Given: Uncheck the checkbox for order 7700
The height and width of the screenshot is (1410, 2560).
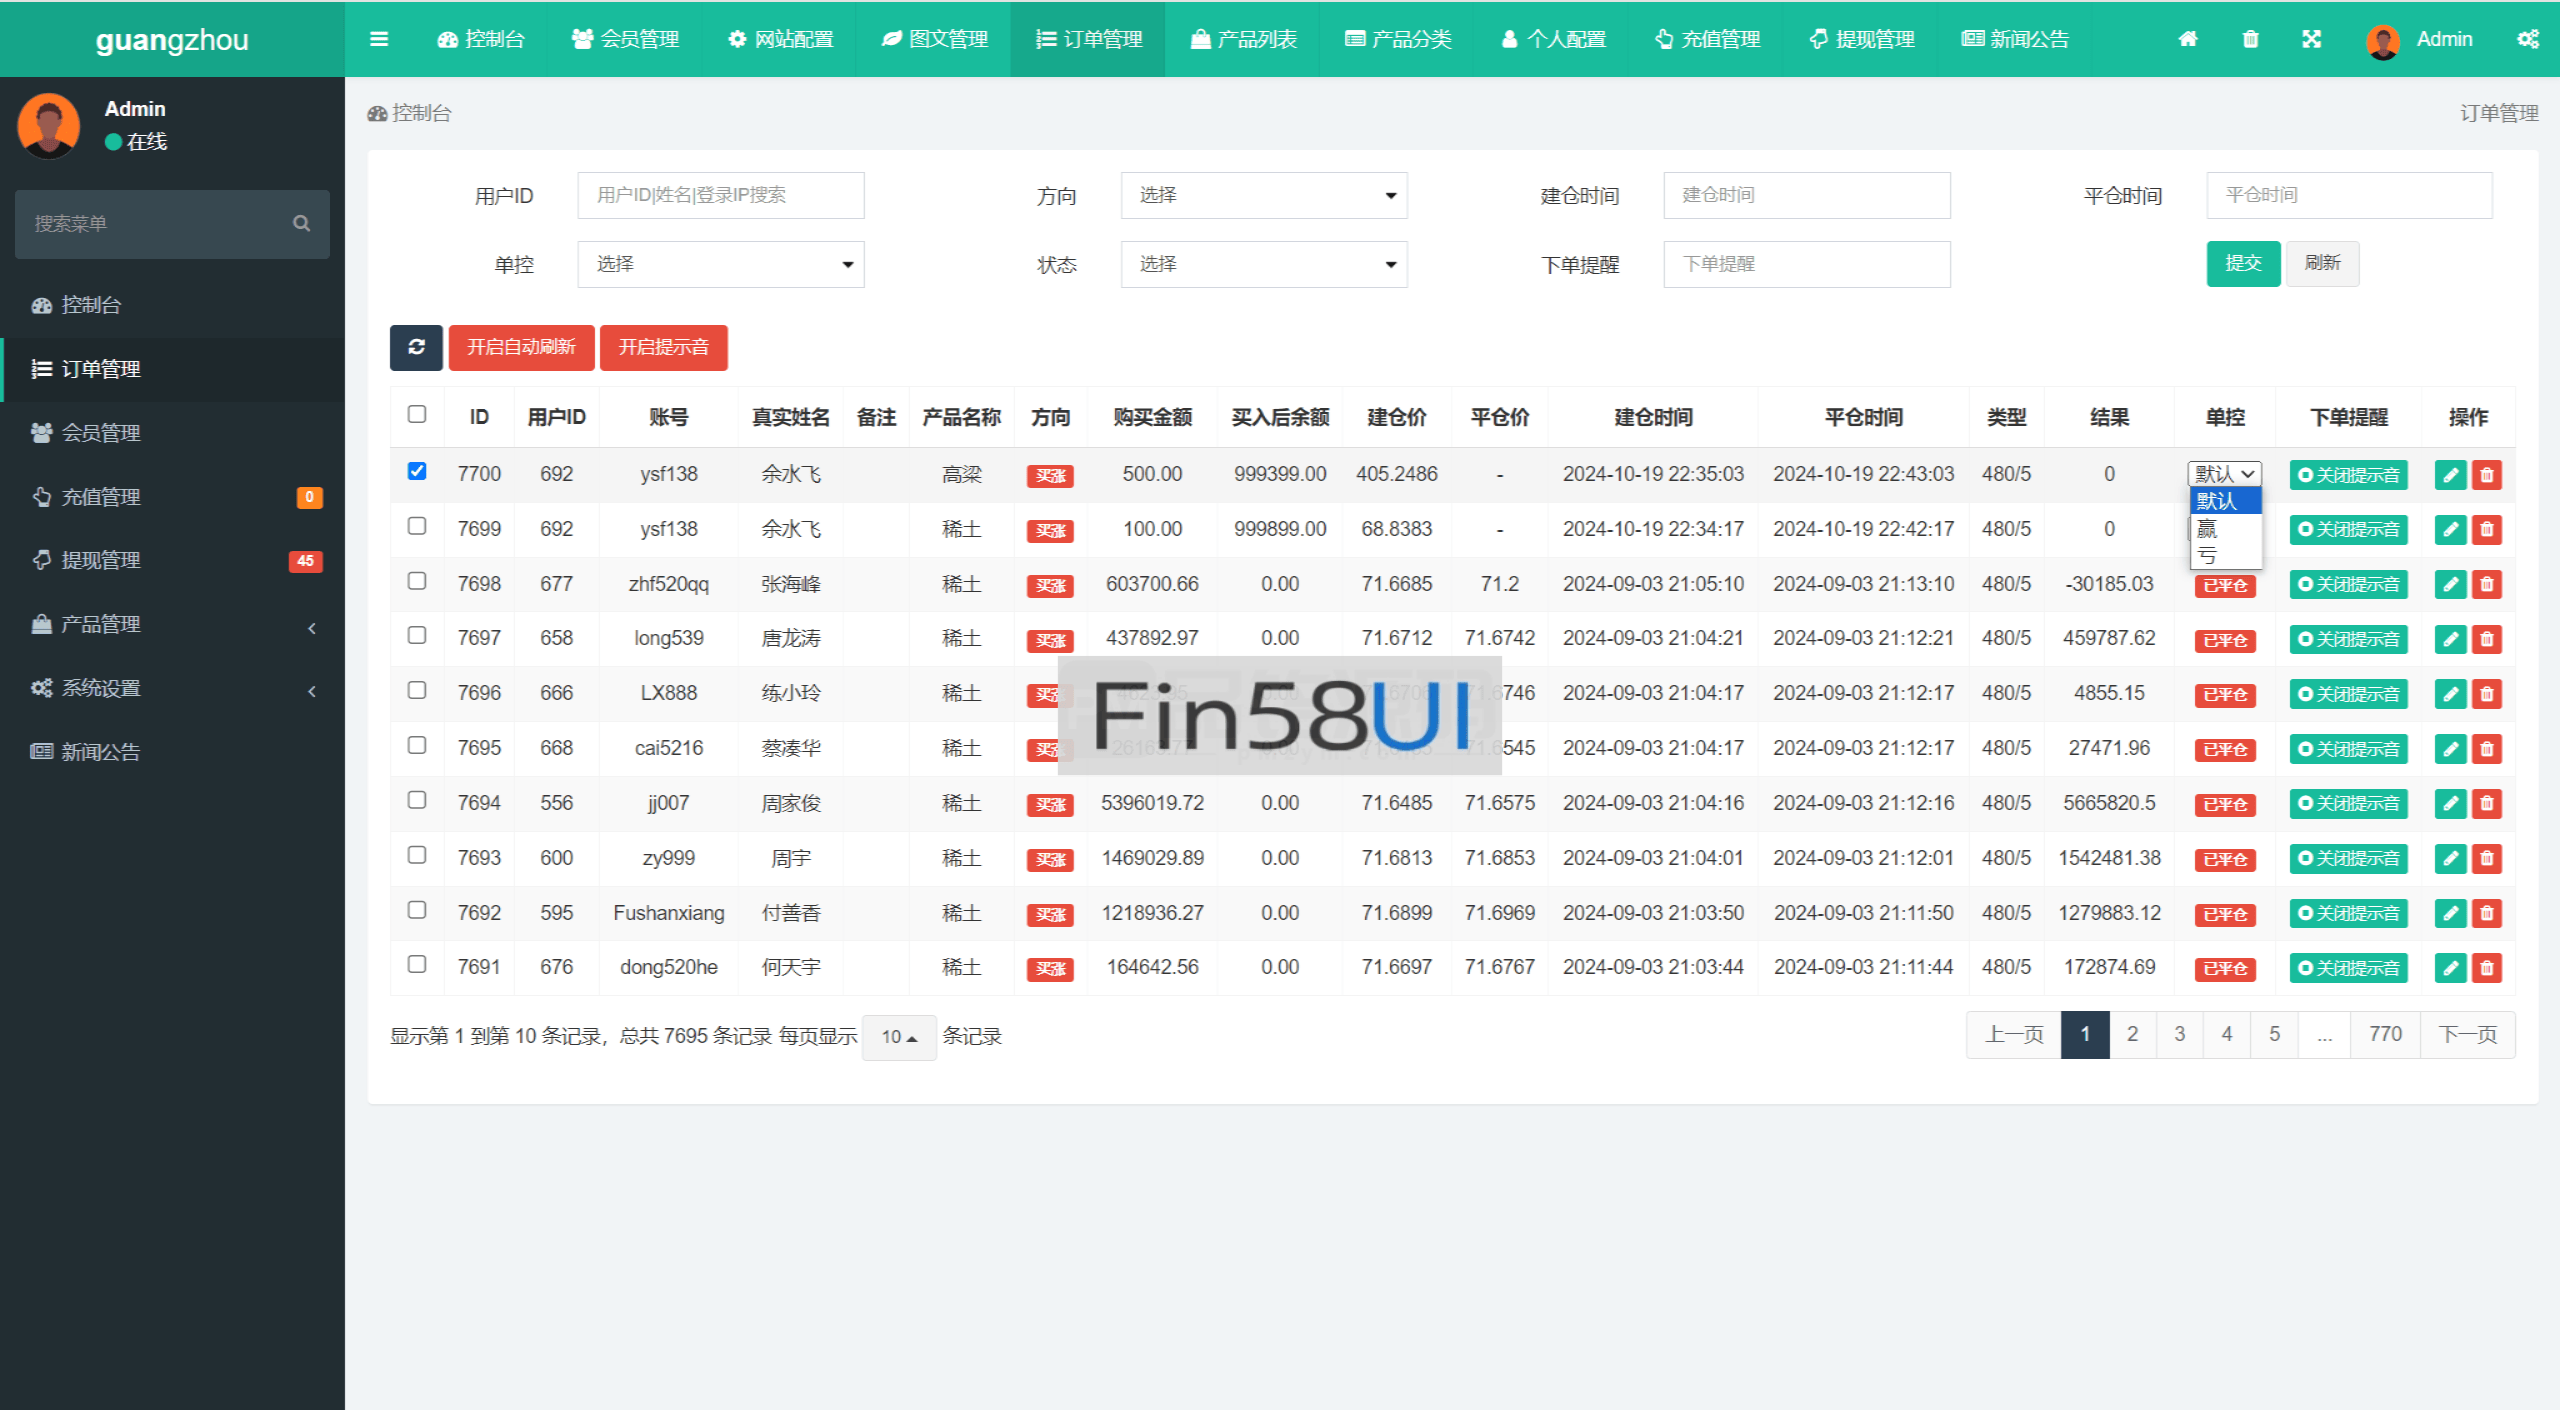Looking at the screenshot, I should [x=417, y=471].
